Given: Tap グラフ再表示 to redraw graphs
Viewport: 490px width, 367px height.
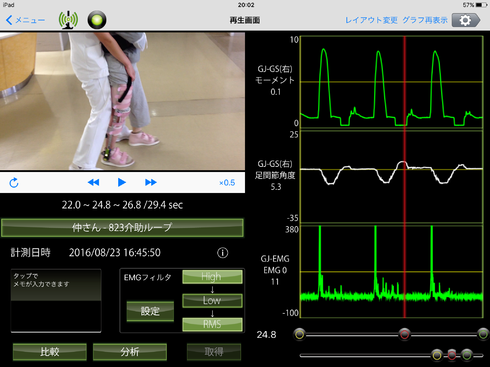Looking at the screenshot, I should pyautogui.click(x=425, y=20).
